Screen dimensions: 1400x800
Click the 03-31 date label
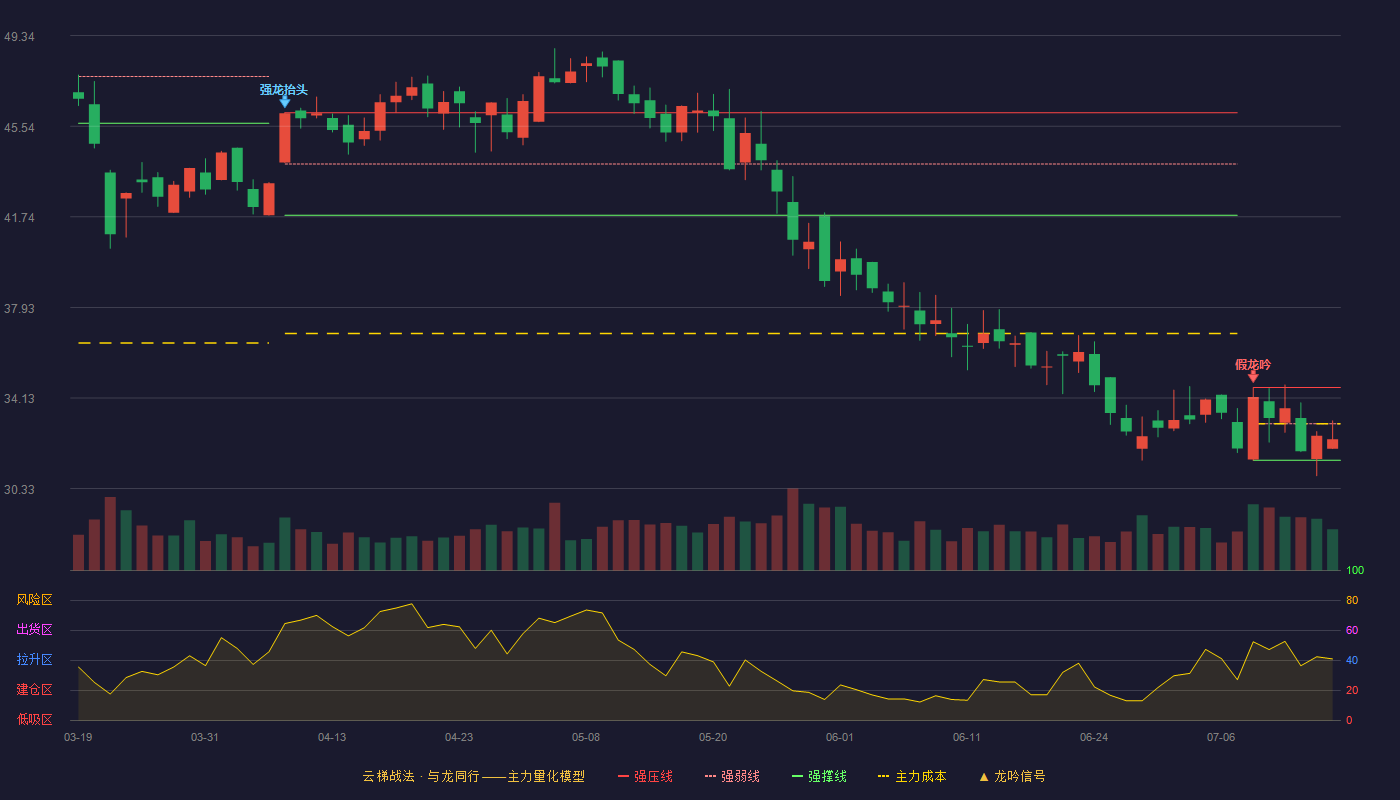pyautogui.click(x=205, y=737)
